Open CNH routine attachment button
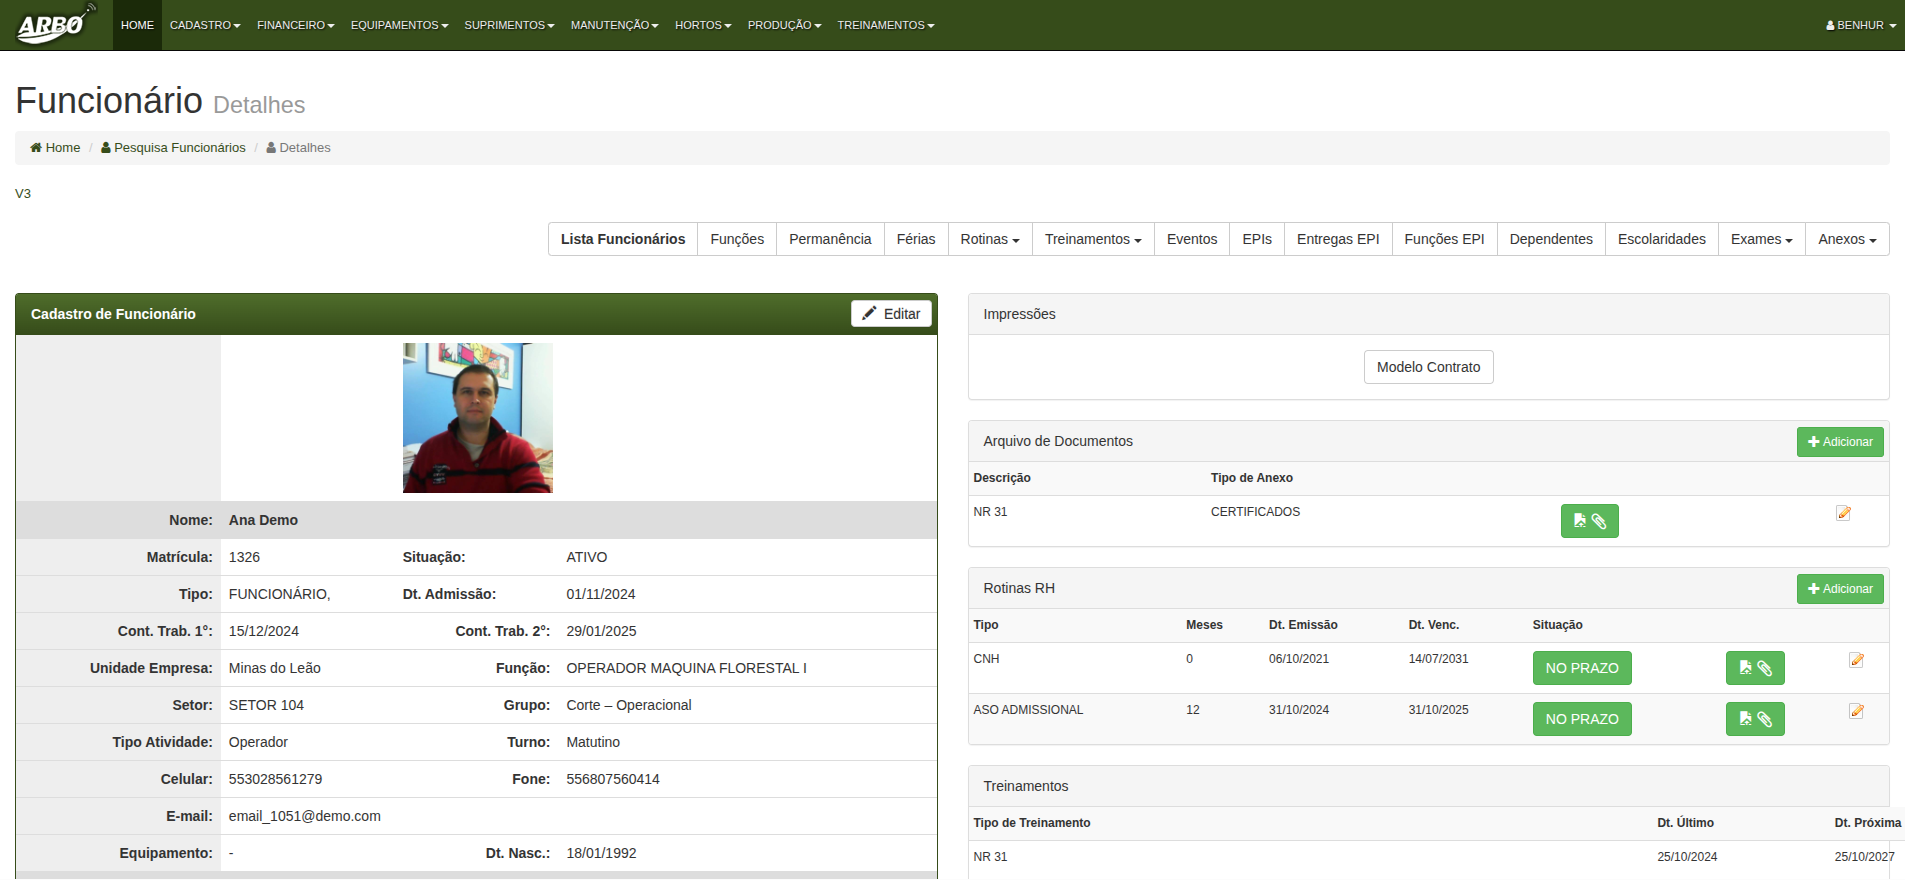Screen dimensions: 1905x880 pos(1754,668)
